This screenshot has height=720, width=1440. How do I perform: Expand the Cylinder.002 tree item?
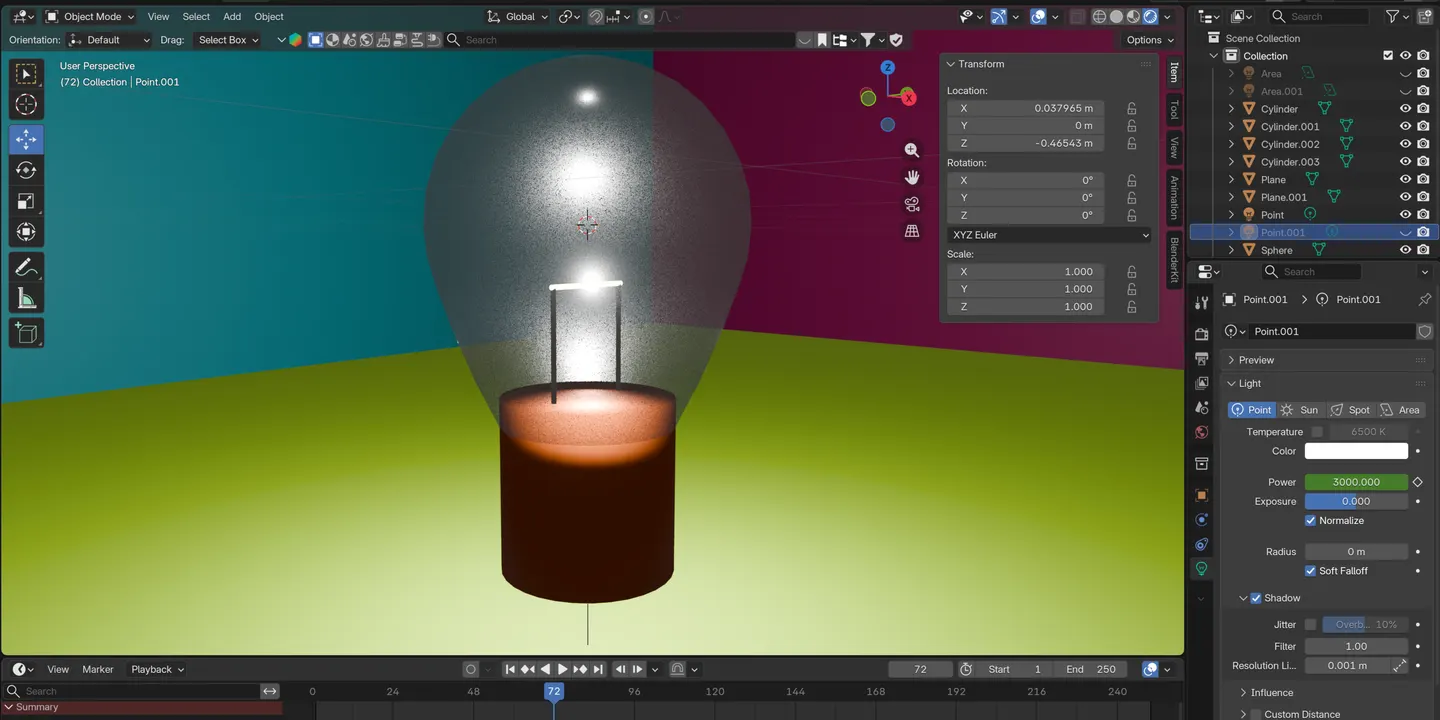click(1232, 144)
